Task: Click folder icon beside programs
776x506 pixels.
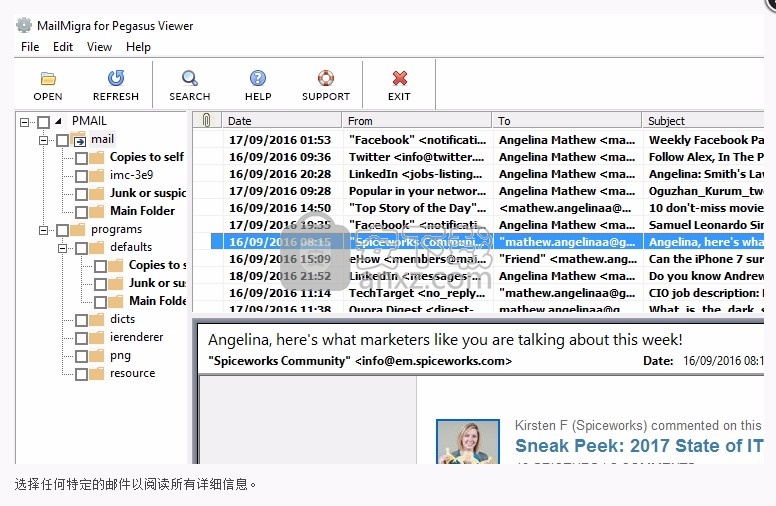Action: (x=78, y=230)
